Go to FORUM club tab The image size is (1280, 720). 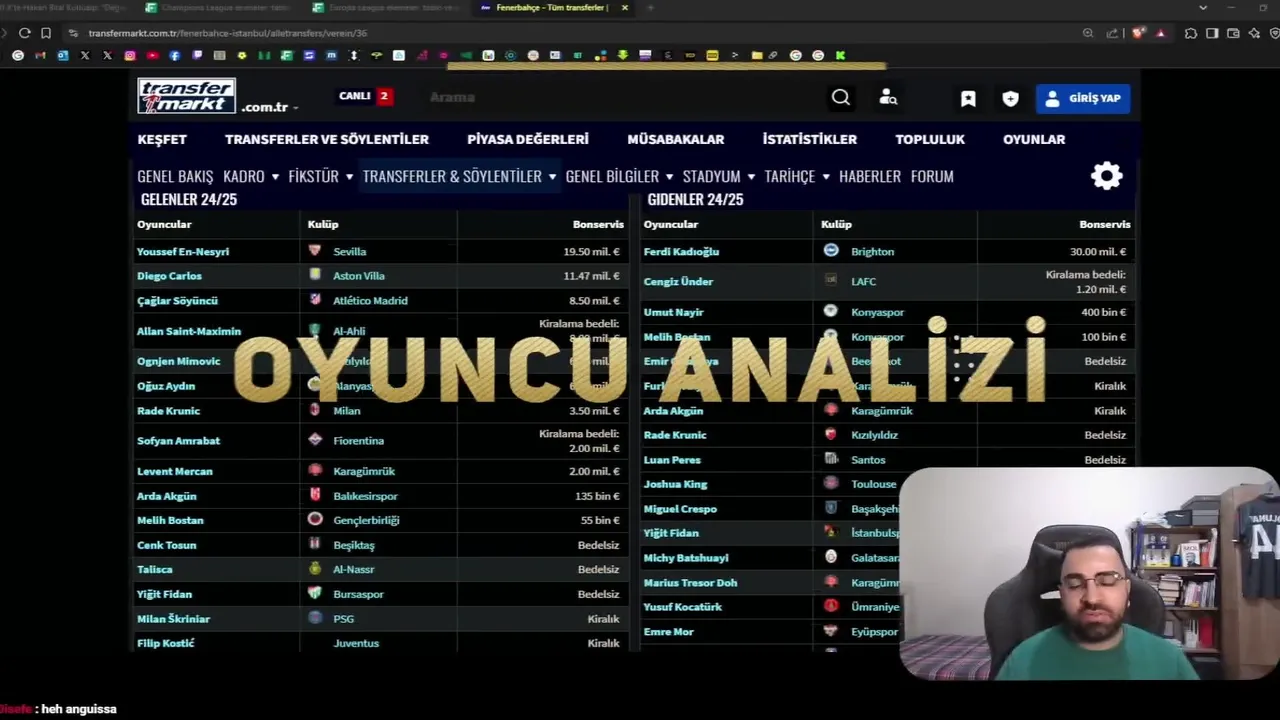point(932,176)
